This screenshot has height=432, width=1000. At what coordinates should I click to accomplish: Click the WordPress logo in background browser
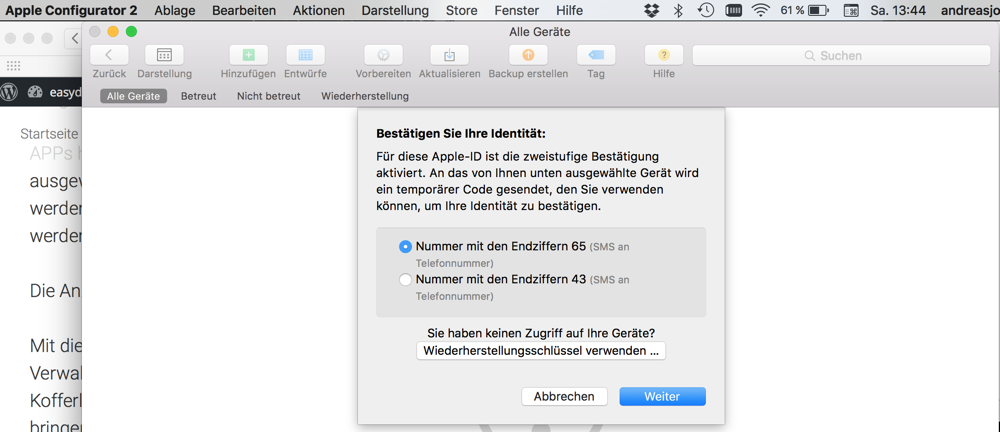9,92
